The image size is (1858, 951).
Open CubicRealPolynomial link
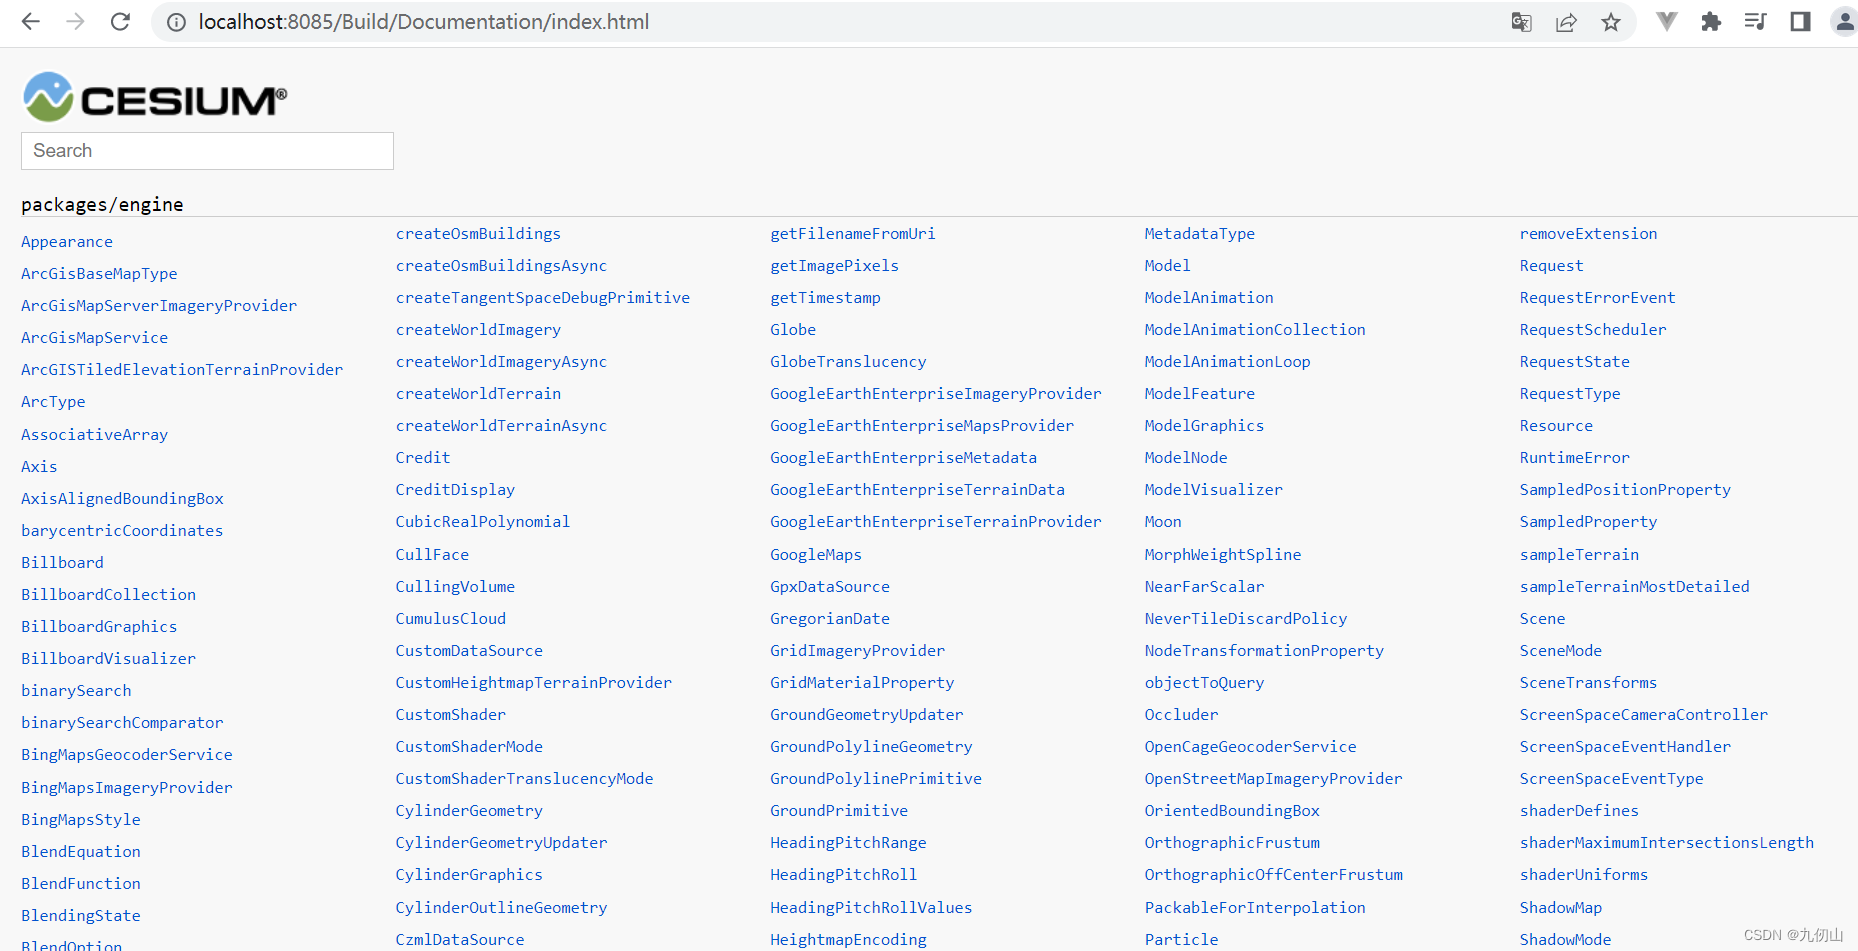[x=483, y=522]
